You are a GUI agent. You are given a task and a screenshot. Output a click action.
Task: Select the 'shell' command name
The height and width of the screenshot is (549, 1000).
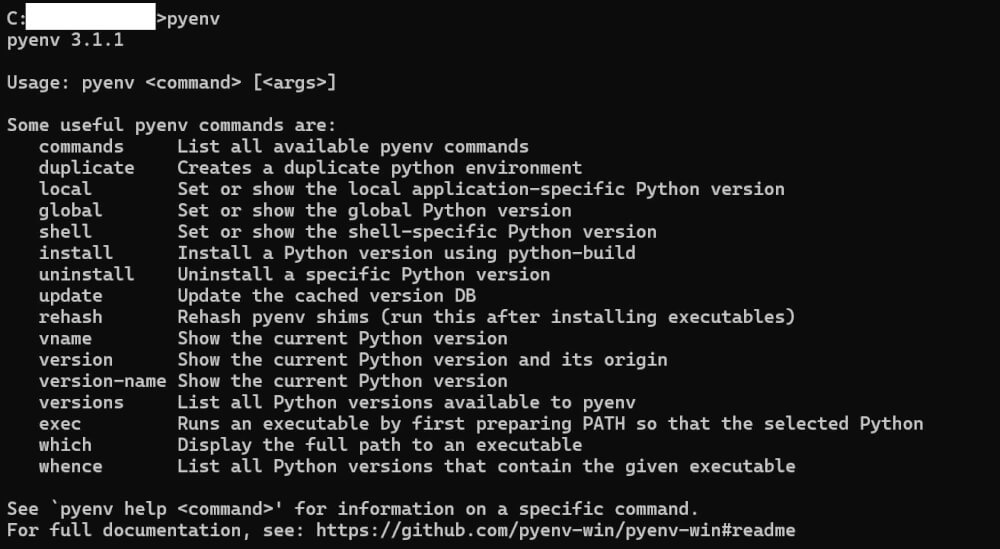(65, 232)
